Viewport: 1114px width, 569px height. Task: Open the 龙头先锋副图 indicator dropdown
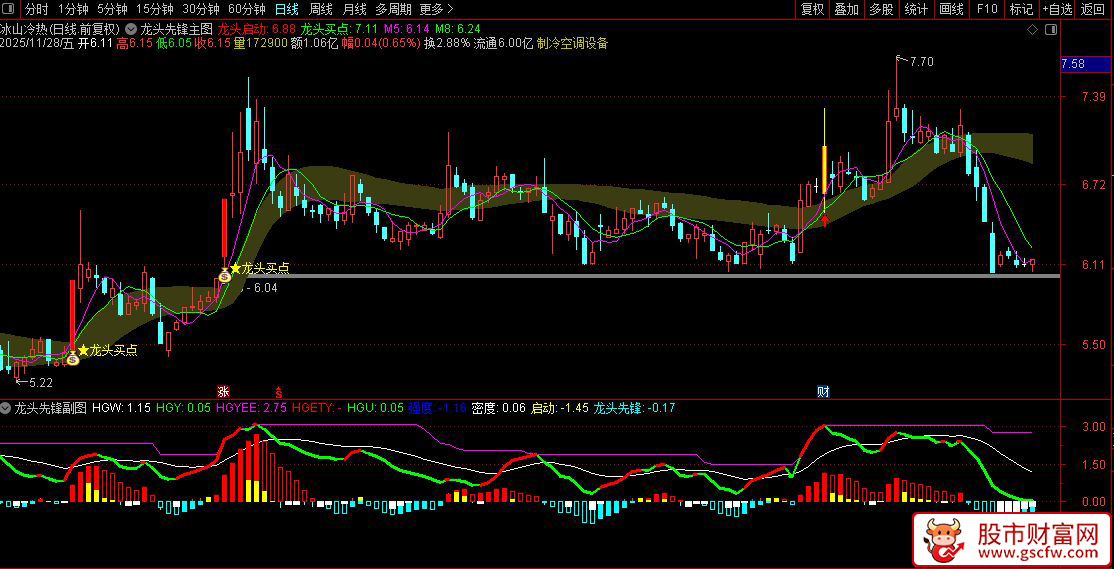[7, 408]
